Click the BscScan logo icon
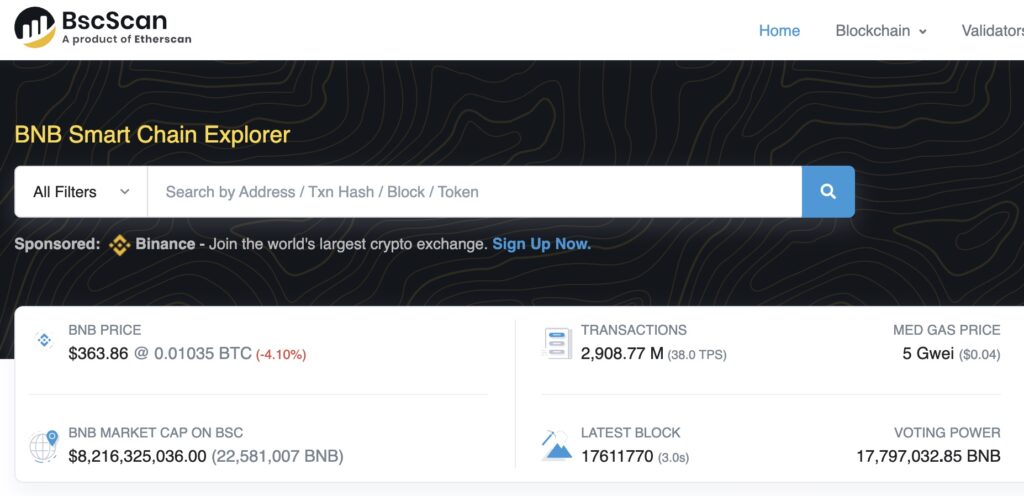1024x496 pixels. point(35,27)
